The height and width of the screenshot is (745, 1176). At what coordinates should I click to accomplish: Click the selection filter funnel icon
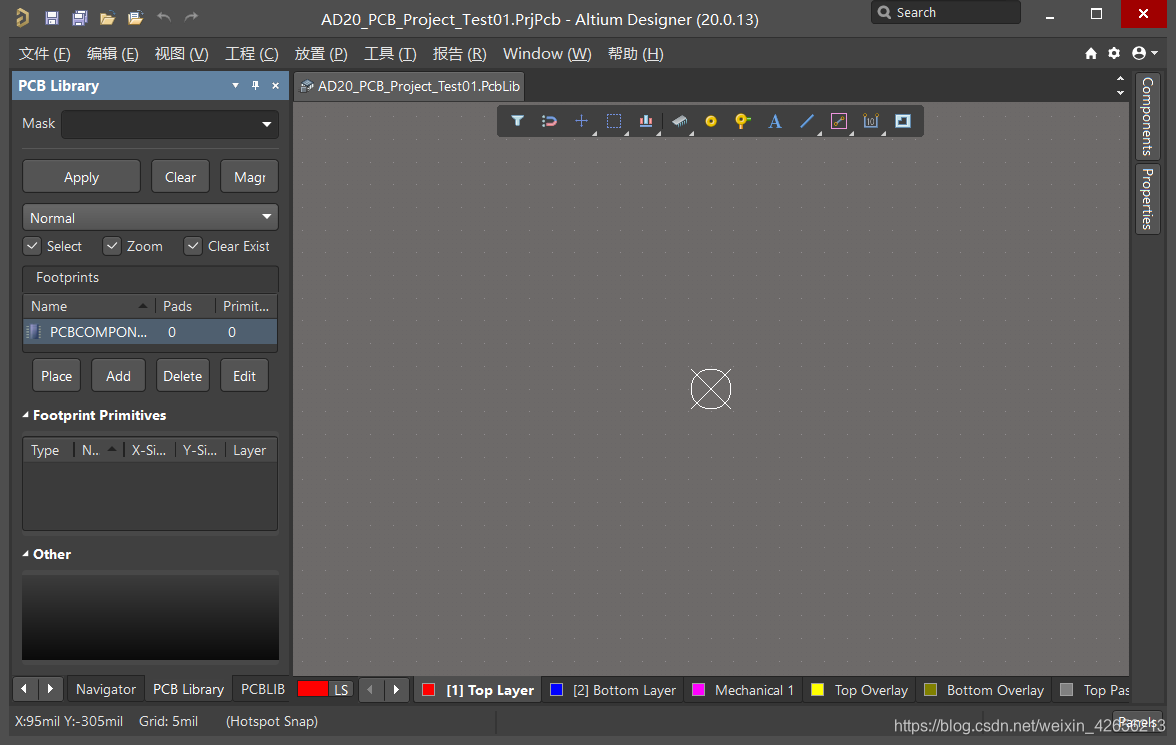tap(518, 121)
